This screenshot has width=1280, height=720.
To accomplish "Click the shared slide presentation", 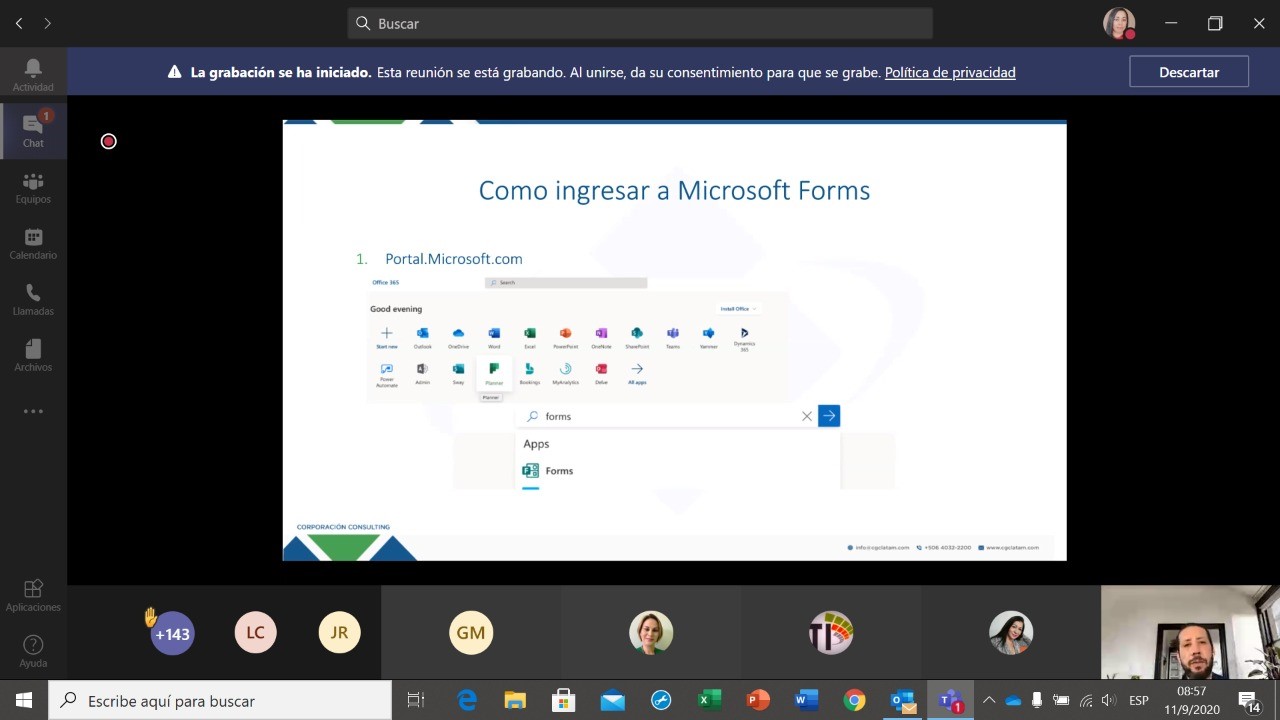I will click(x=674, y=340).
